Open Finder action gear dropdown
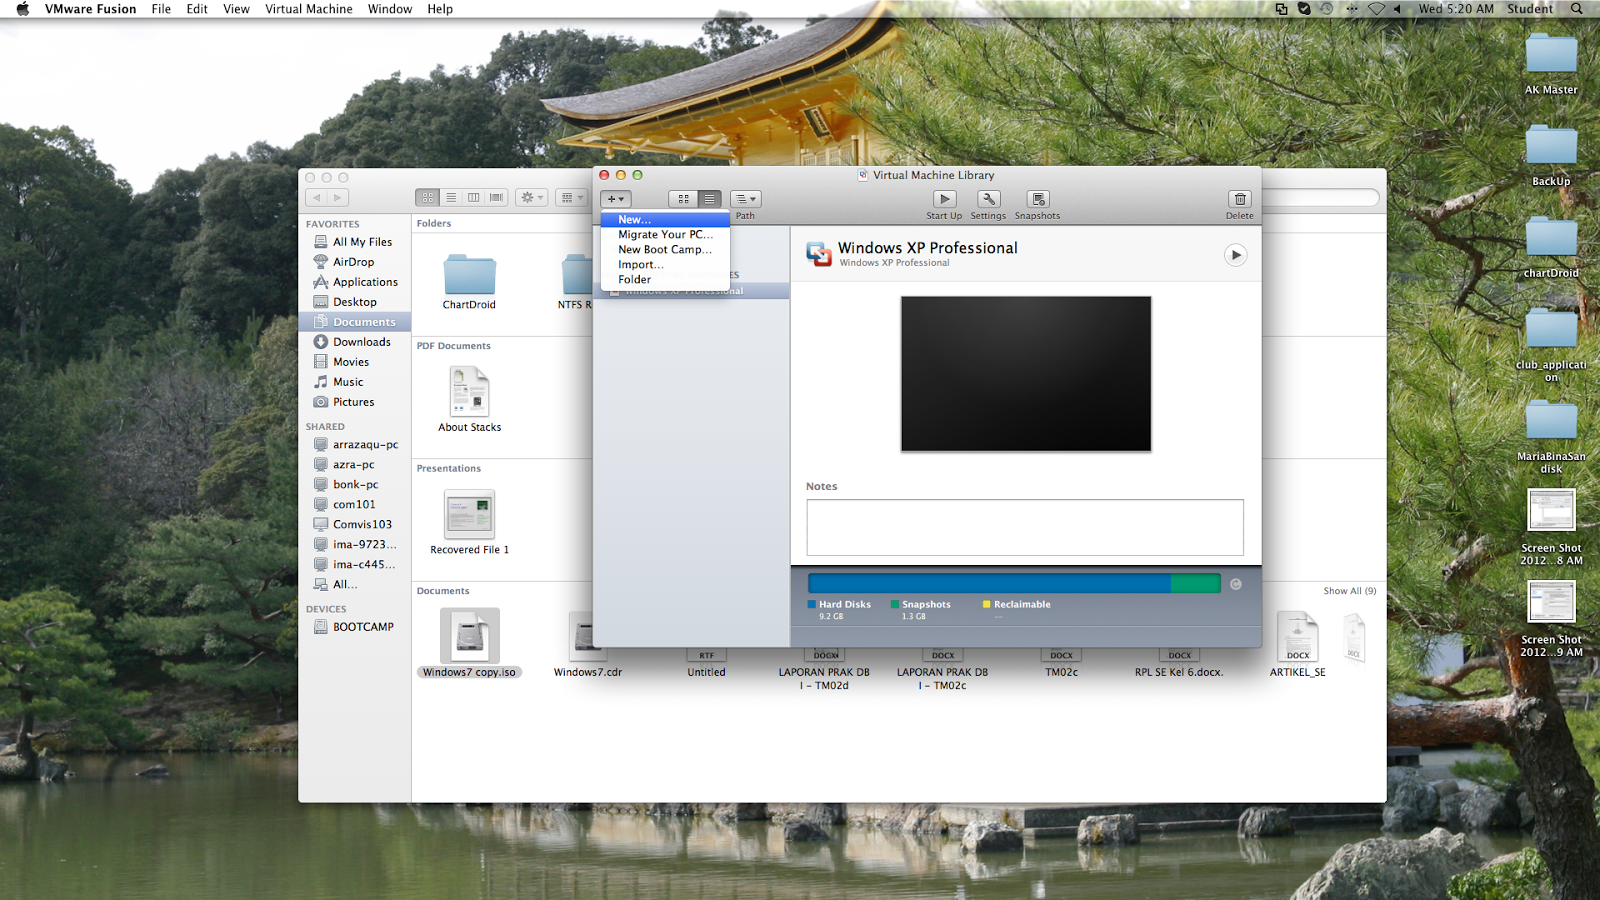 [531, 198]
